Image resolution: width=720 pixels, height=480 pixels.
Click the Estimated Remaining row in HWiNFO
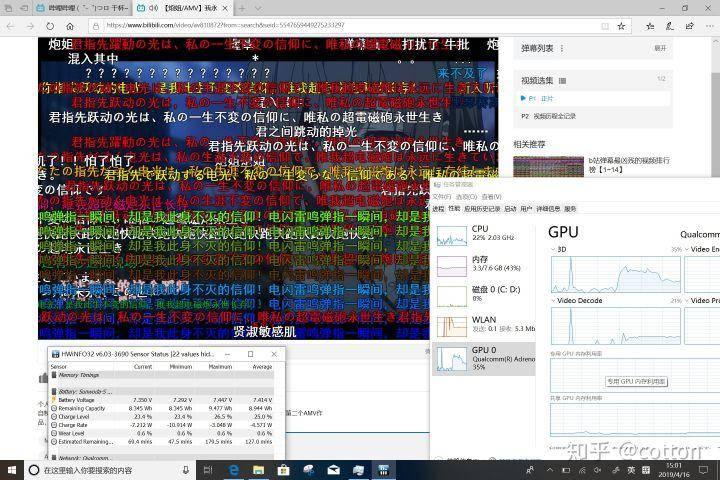click(163, 441)
